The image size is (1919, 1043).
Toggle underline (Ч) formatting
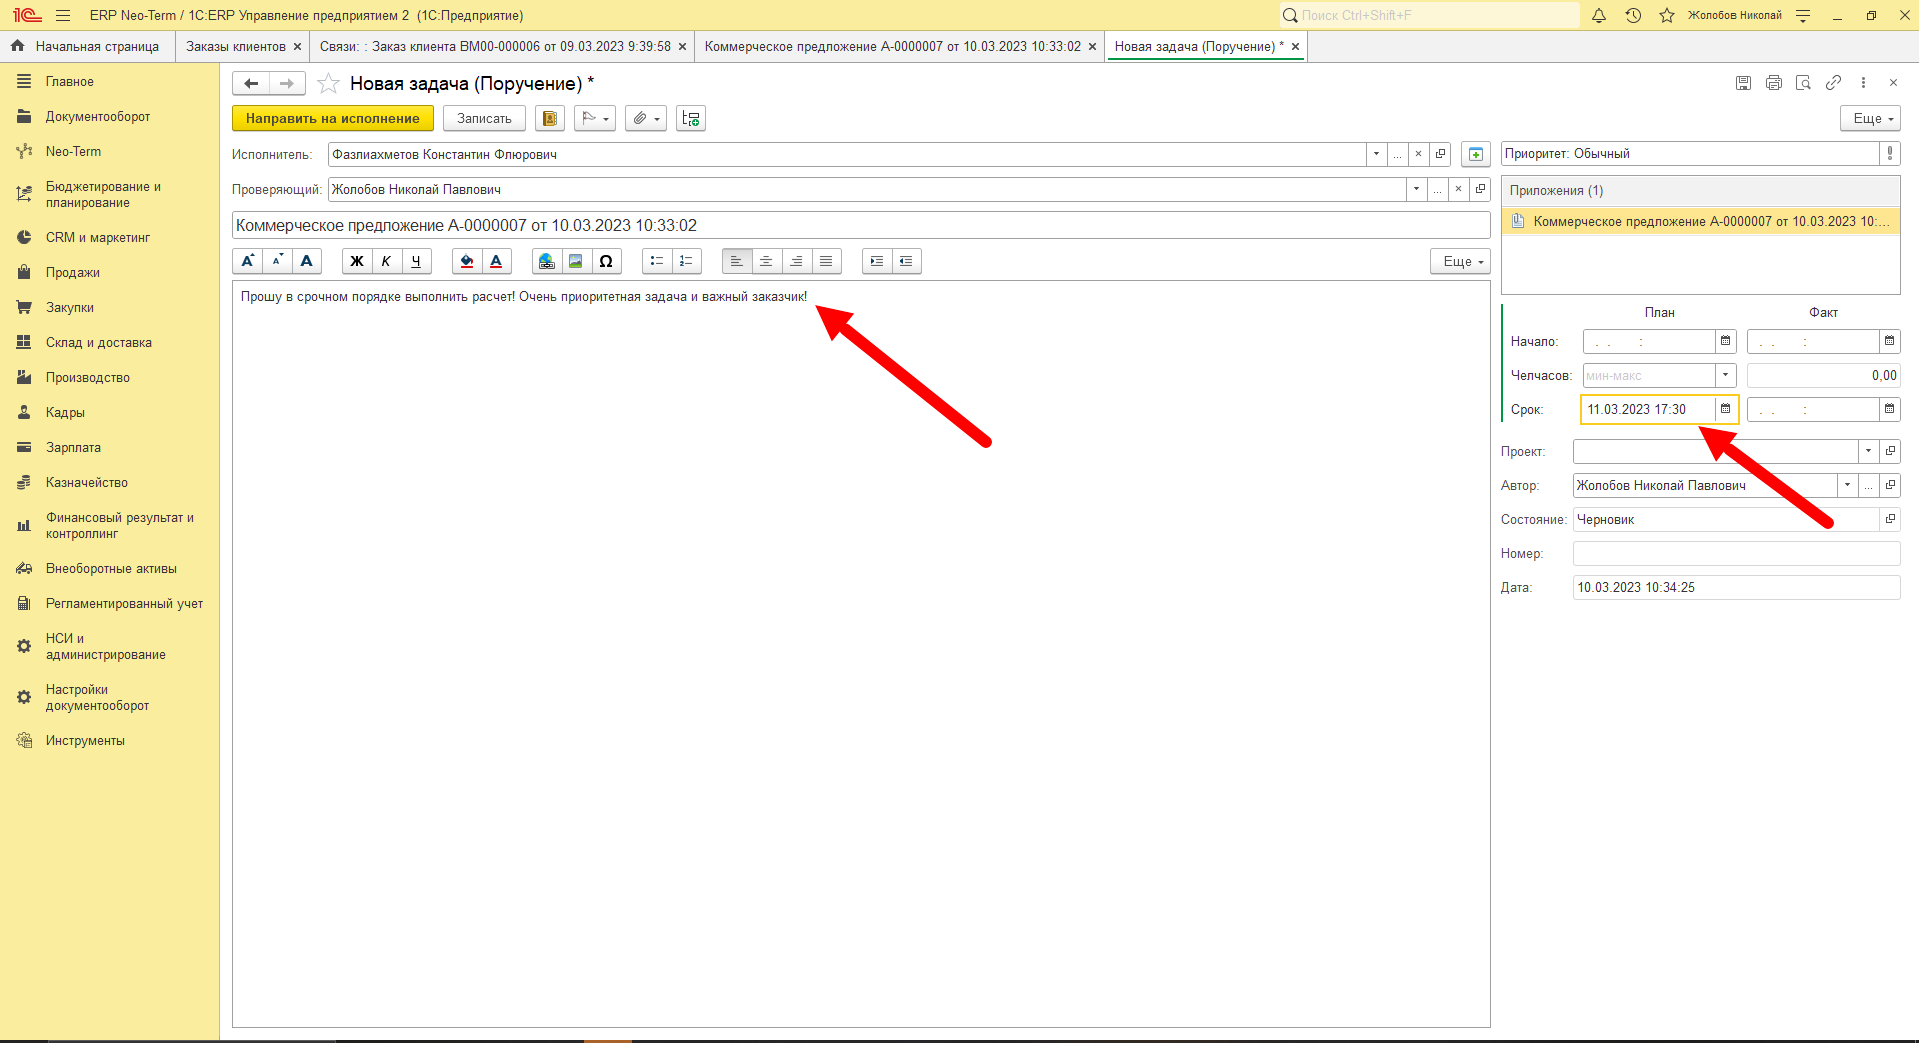click(416, 261)
